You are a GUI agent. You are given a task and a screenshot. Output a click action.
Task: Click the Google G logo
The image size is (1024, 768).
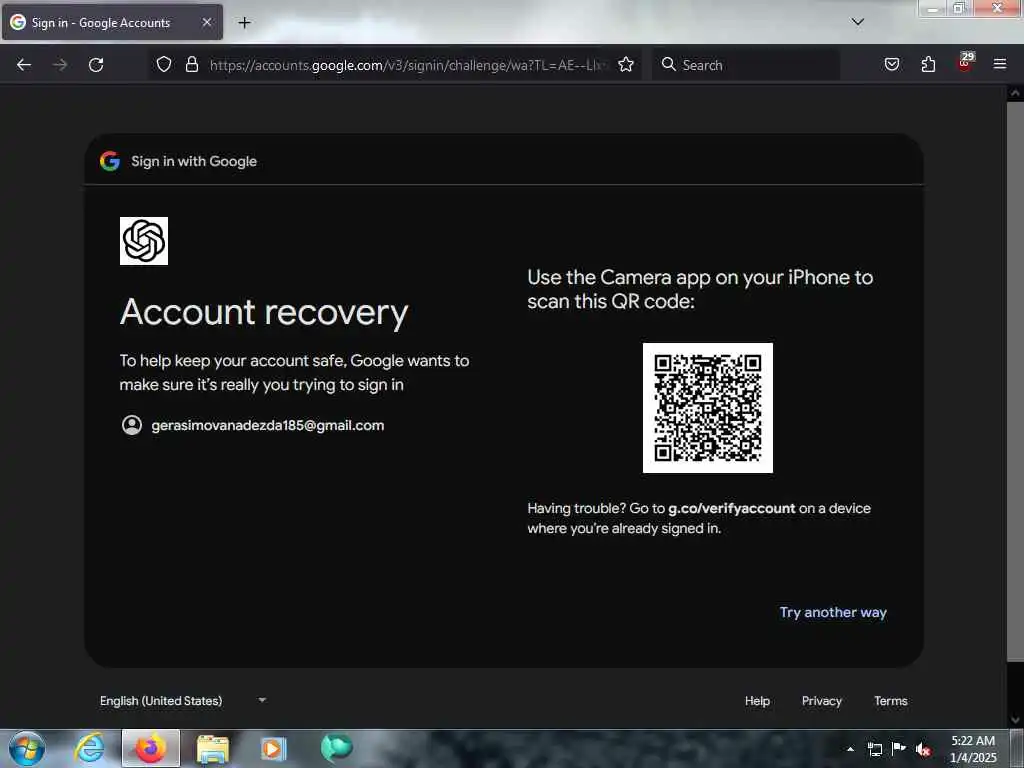tap(110, 161)
